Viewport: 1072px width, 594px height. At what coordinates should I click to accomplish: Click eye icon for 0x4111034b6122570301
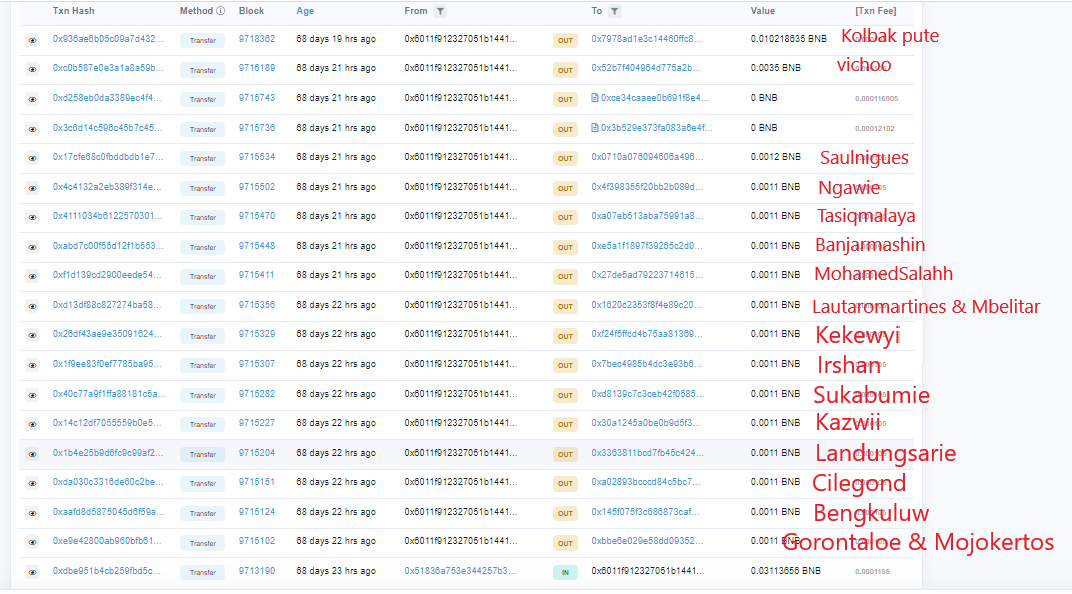32,217
